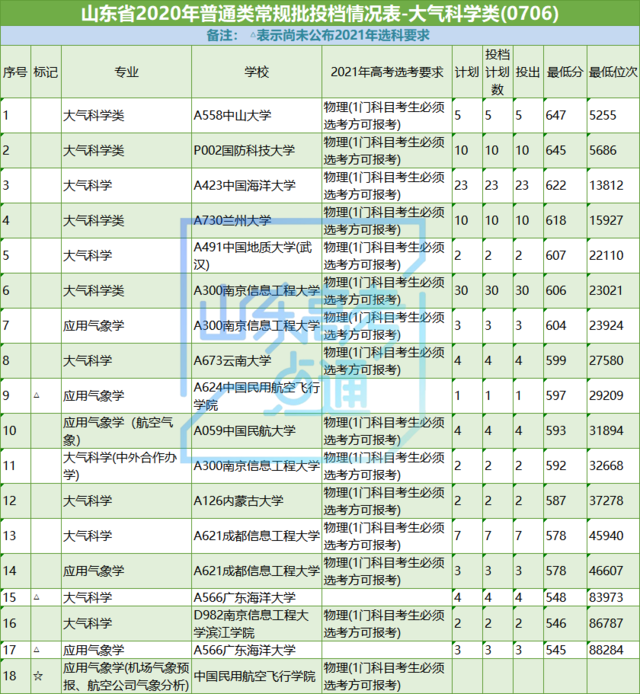Click the 投出 column header

(528, 72)
